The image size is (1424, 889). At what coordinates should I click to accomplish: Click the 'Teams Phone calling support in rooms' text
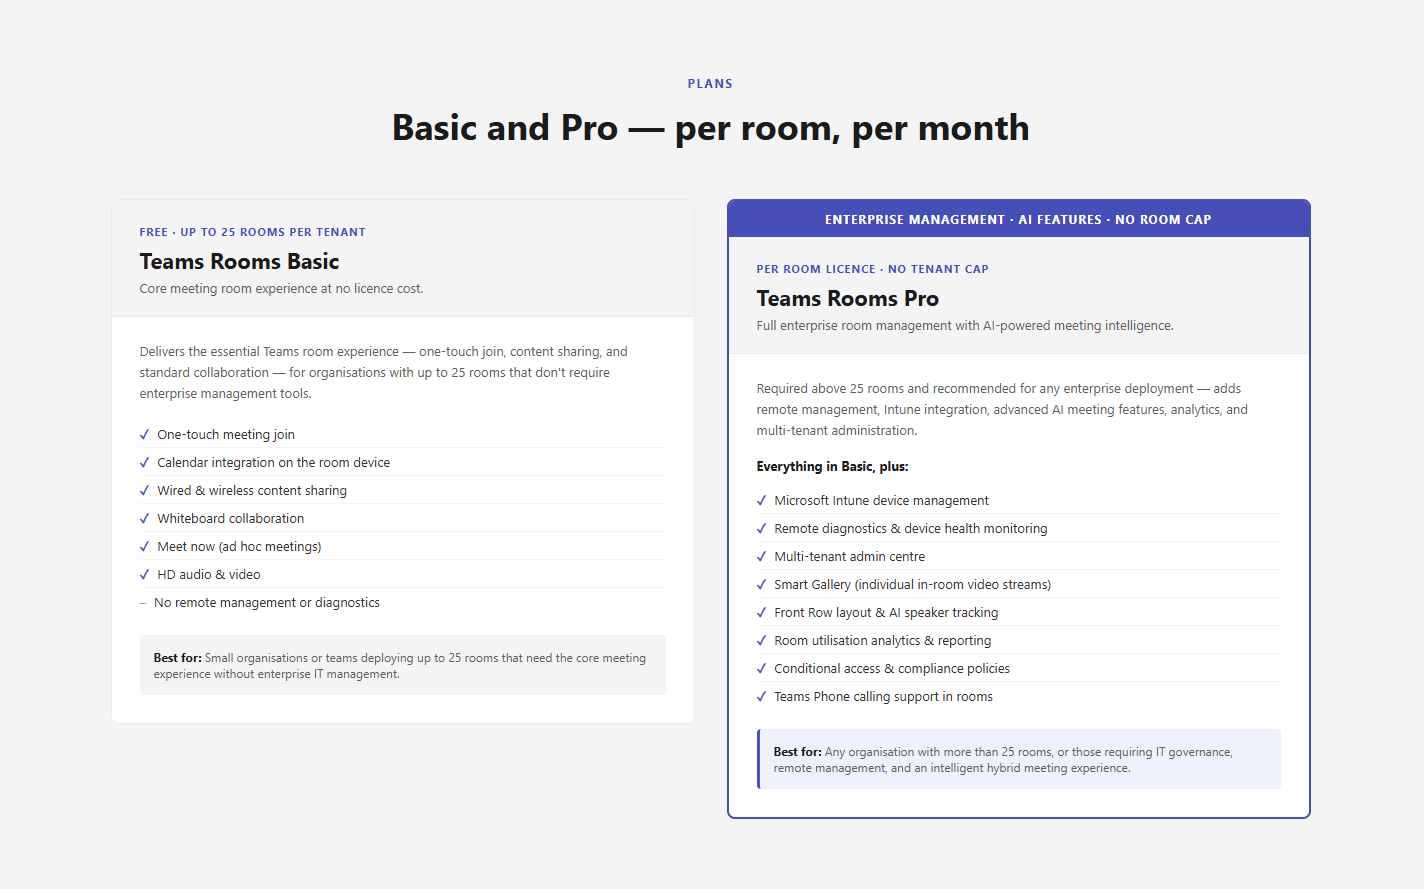pos(883,697)
